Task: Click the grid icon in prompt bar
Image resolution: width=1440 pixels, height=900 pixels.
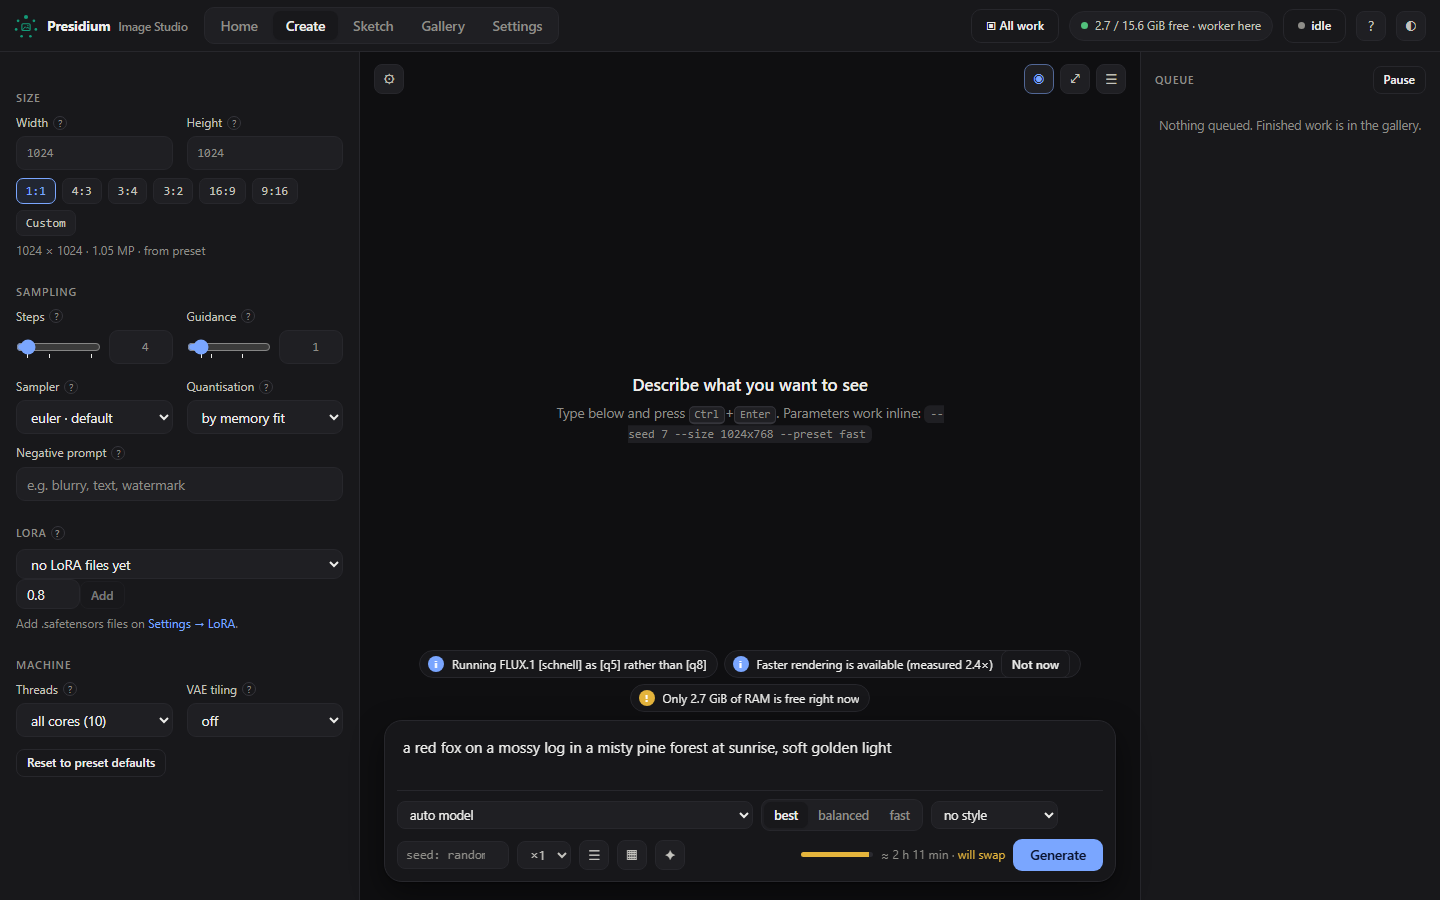Action: (x=632, y=855)
